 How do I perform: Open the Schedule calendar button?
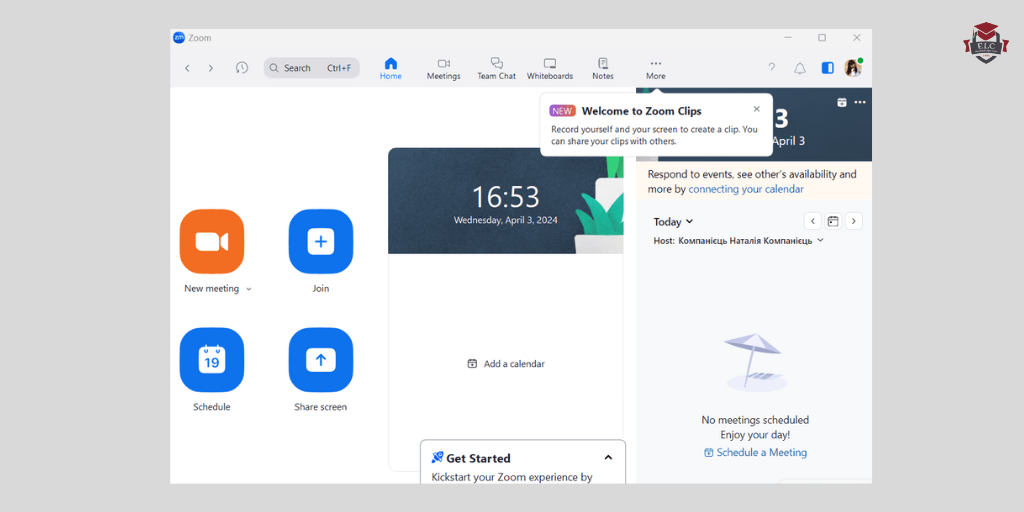tap(212, 360)
